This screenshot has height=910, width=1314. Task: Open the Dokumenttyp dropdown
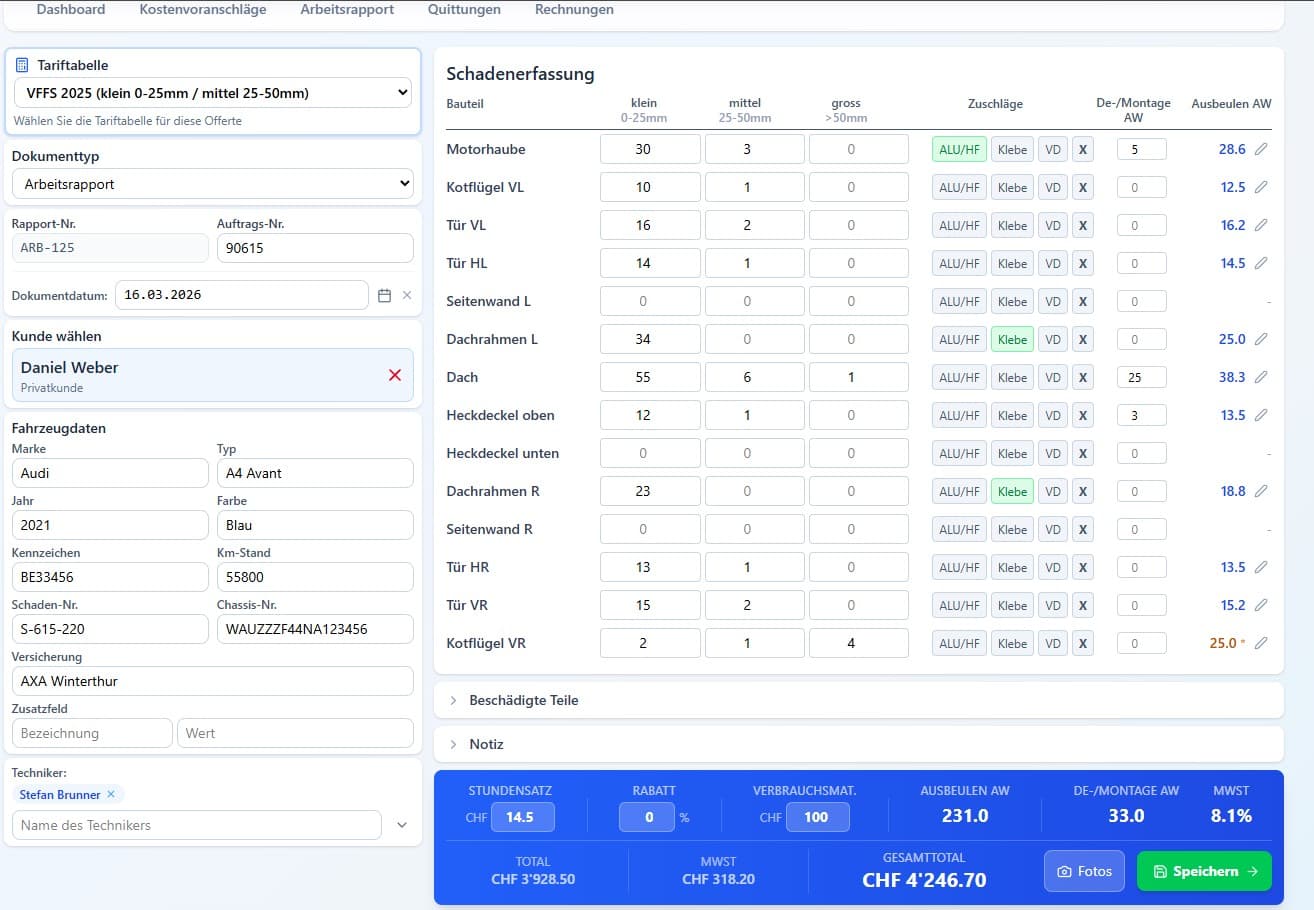(x=212, y=184)
